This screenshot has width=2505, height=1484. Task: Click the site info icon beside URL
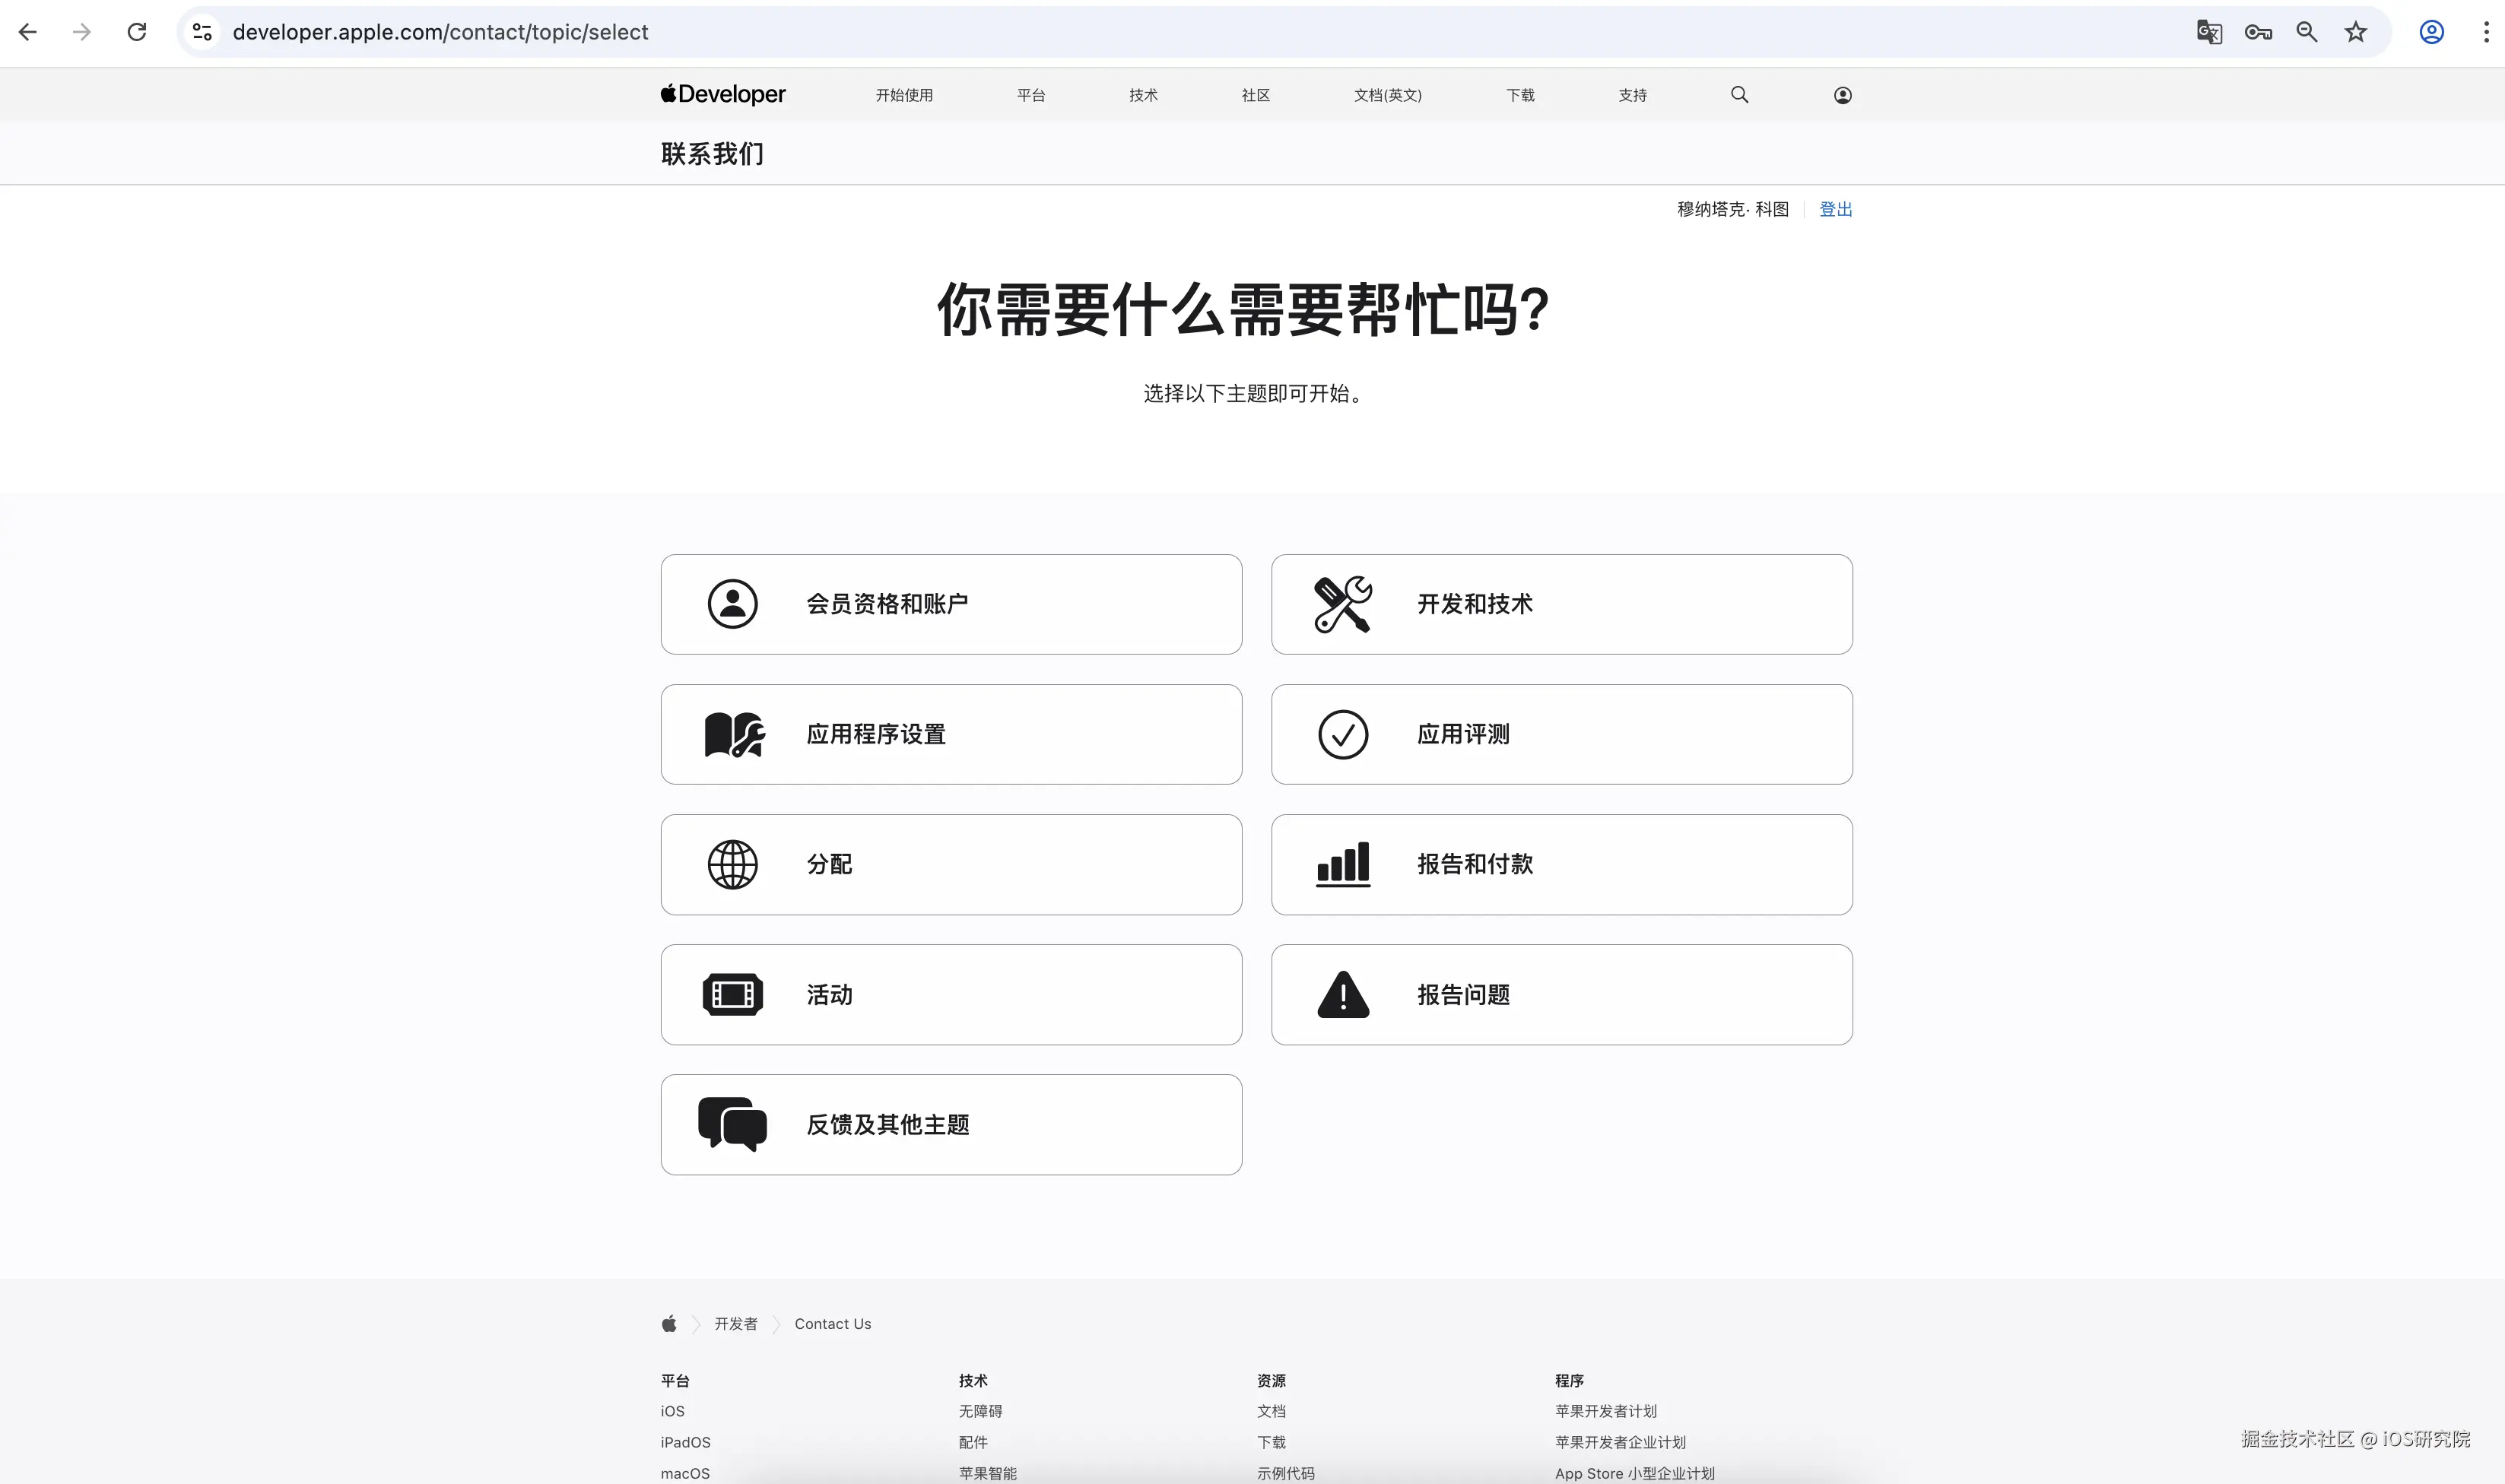point(203,32)
